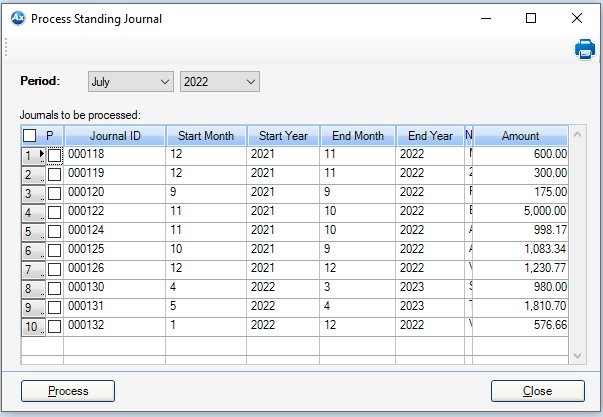Check the box for journal 000126
Viewport: 603px width, 417px height.
pyautogui.click(x=54, y=270)
